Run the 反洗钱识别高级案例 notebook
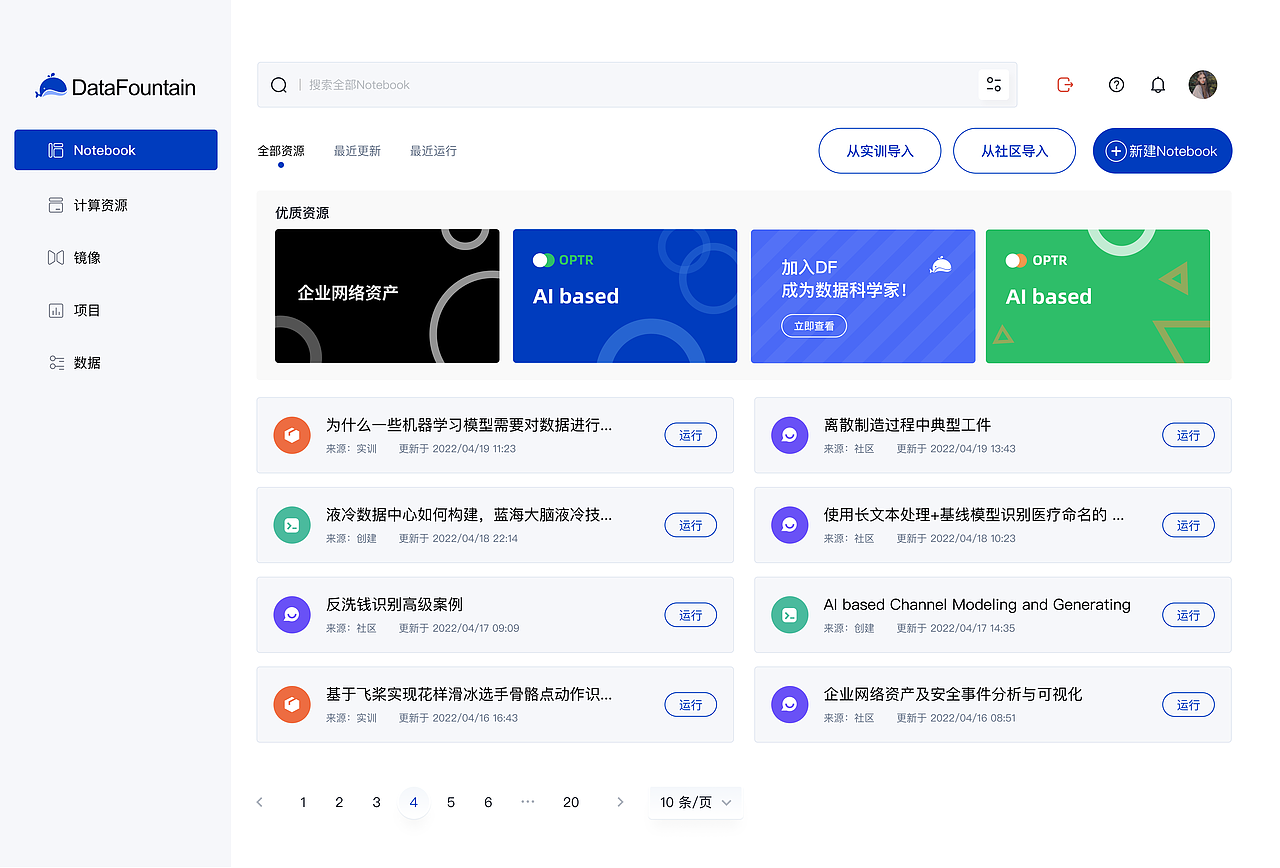Image resolution: width=1280 pixels, height=868 pixels. tap(691, 614)
